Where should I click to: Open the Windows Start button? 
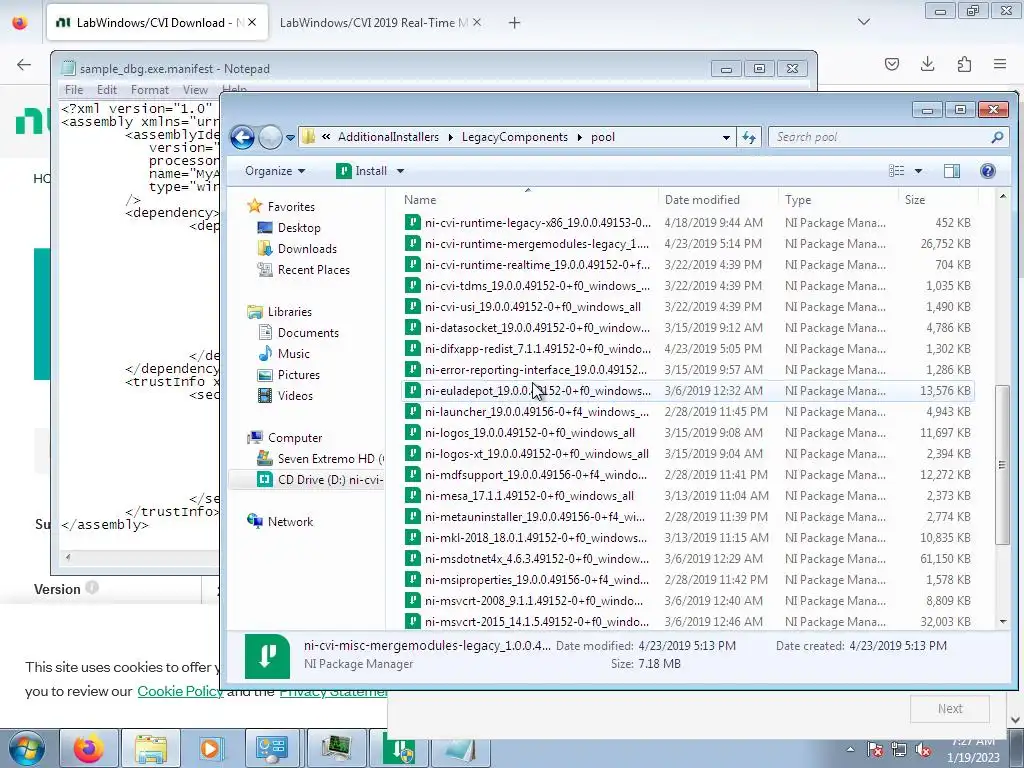click(x=26, y=748)
